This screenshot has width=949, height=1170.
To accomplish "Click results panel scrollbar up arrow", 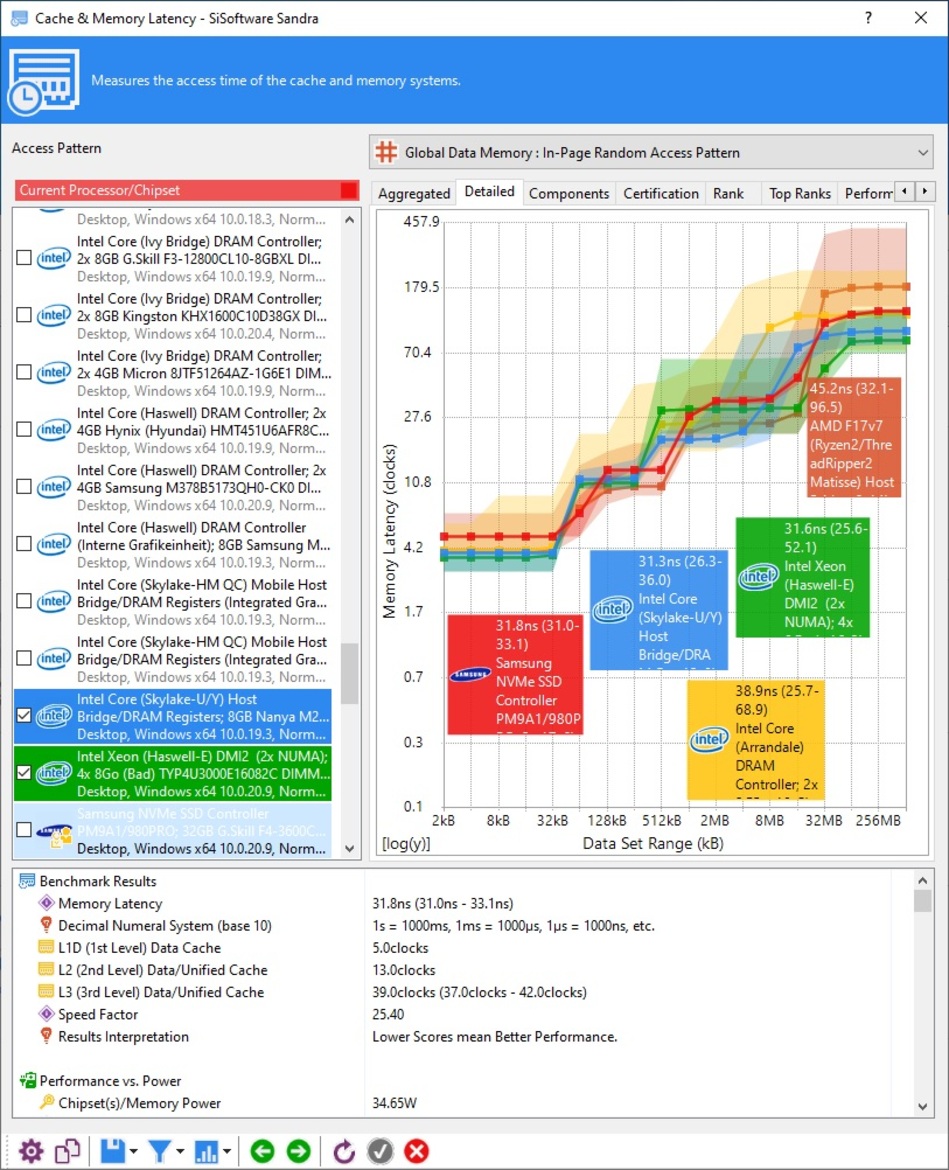I will point(923,880).
